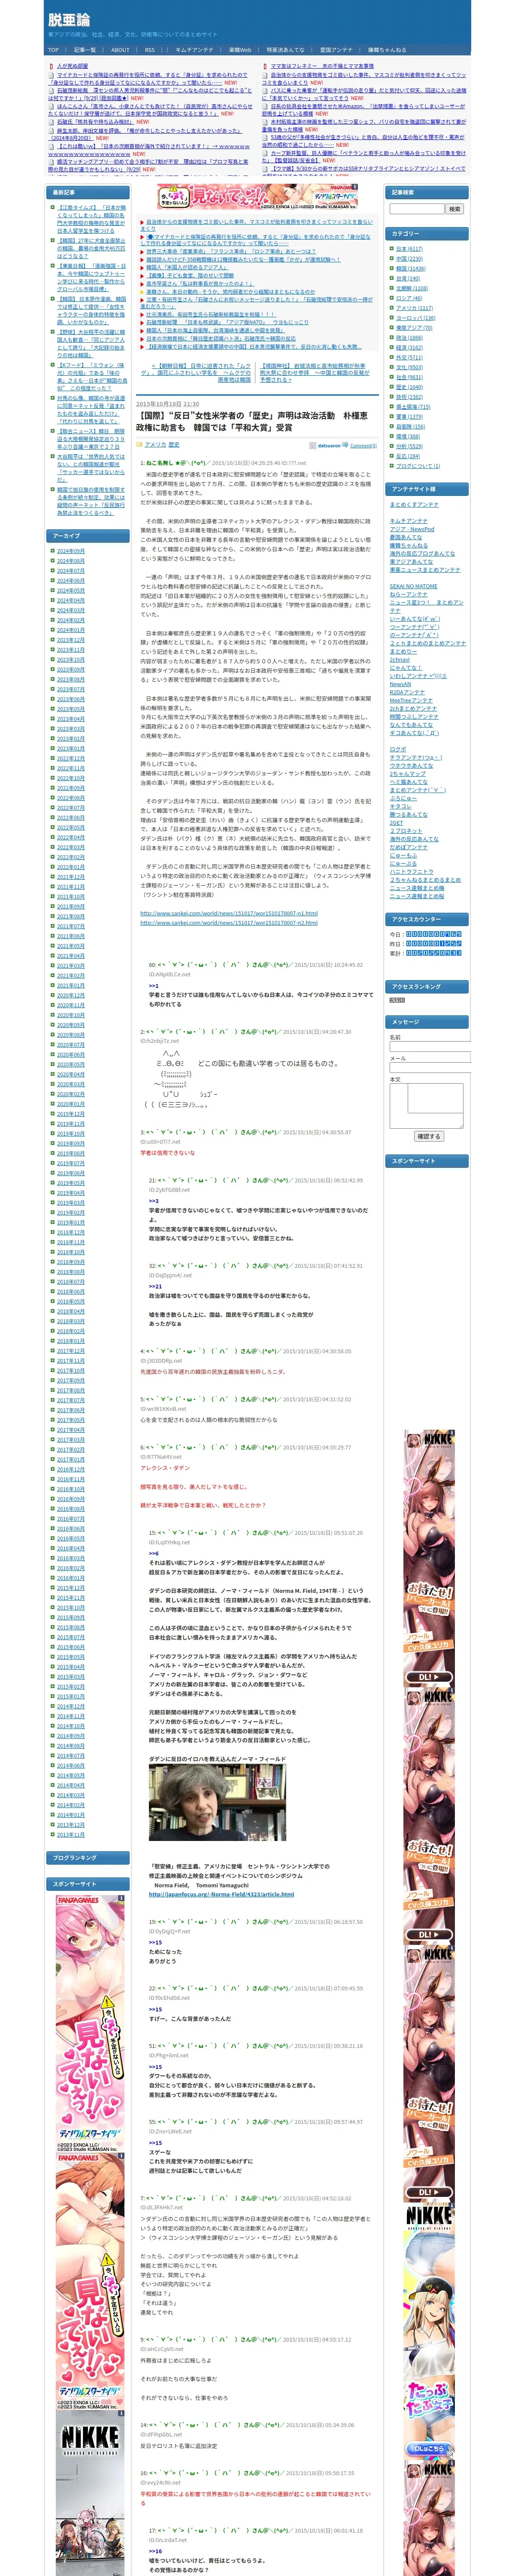Open the 2024年09月 archive link
This screenshot has height=2576, width=515.
(x=70, y=551)
